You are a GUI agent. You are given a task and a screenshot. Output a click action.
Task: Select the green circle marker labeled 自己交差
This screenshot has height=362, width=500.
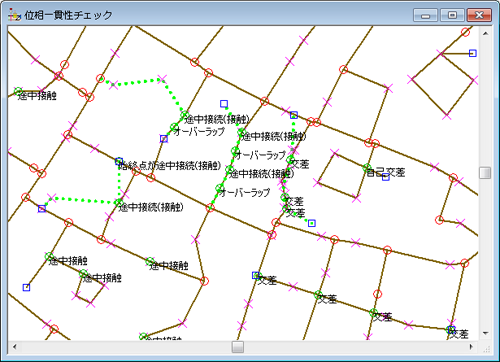coord(367,168)
